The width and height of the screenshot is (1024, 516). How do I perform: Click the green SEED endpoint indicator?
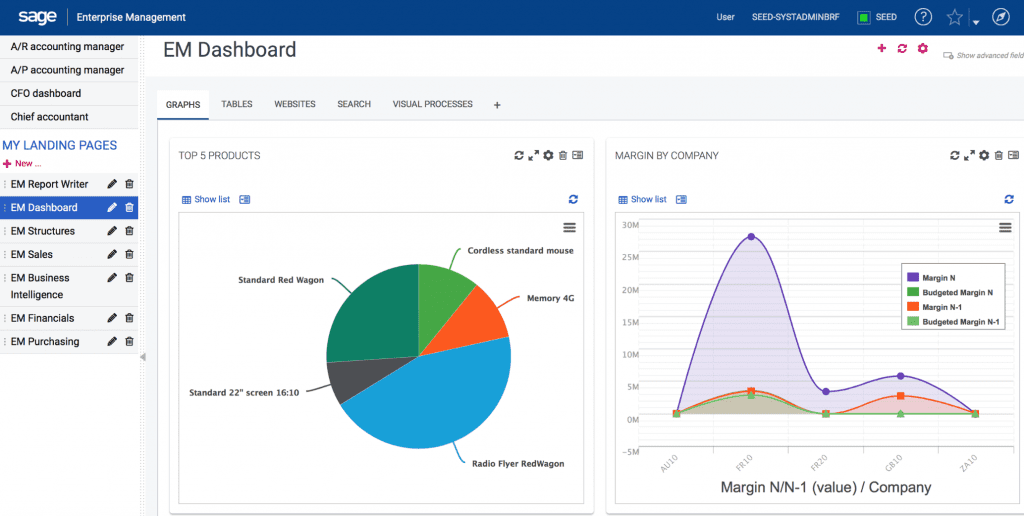point(864,18)
